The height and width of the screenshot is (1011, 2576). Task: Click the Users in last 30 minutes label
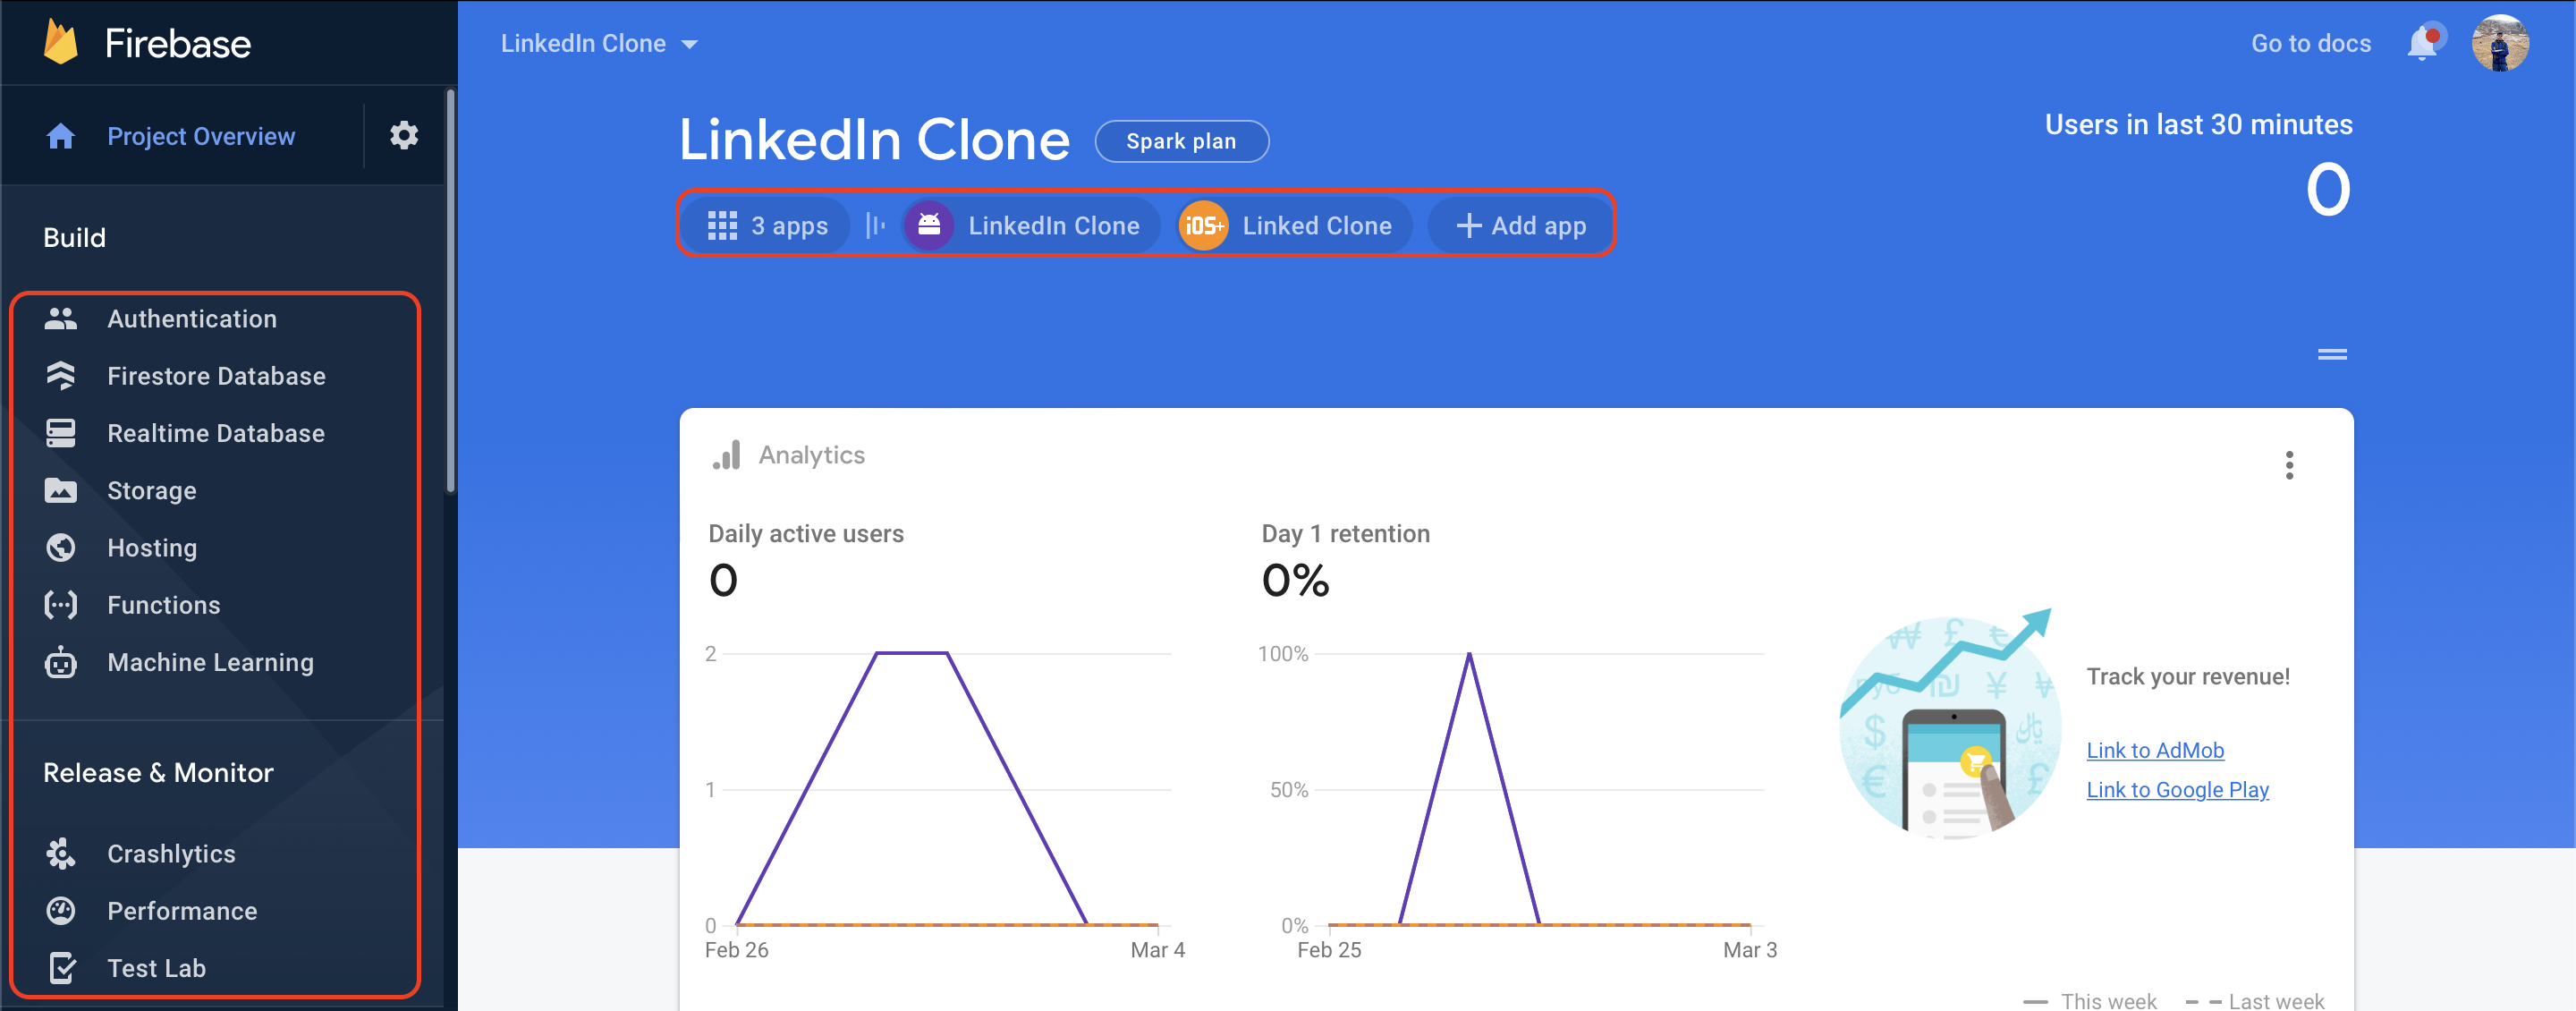click(2198, 125)
